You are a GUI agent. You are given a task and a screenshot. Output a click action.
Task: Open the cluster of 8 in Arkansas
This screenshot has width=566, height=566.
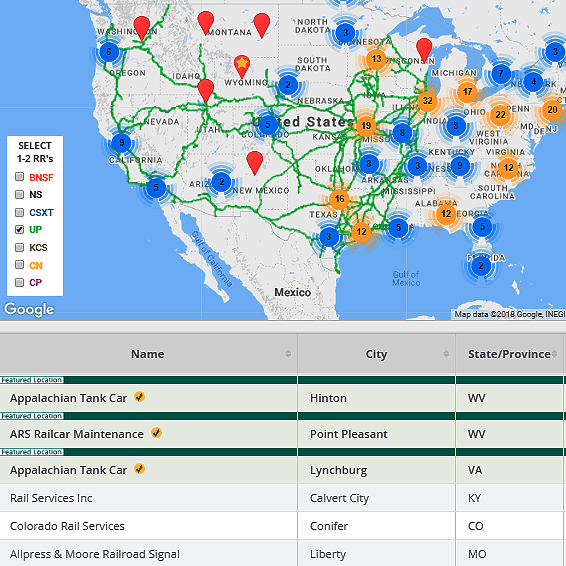pyautogui.click(x=369, y=164)
